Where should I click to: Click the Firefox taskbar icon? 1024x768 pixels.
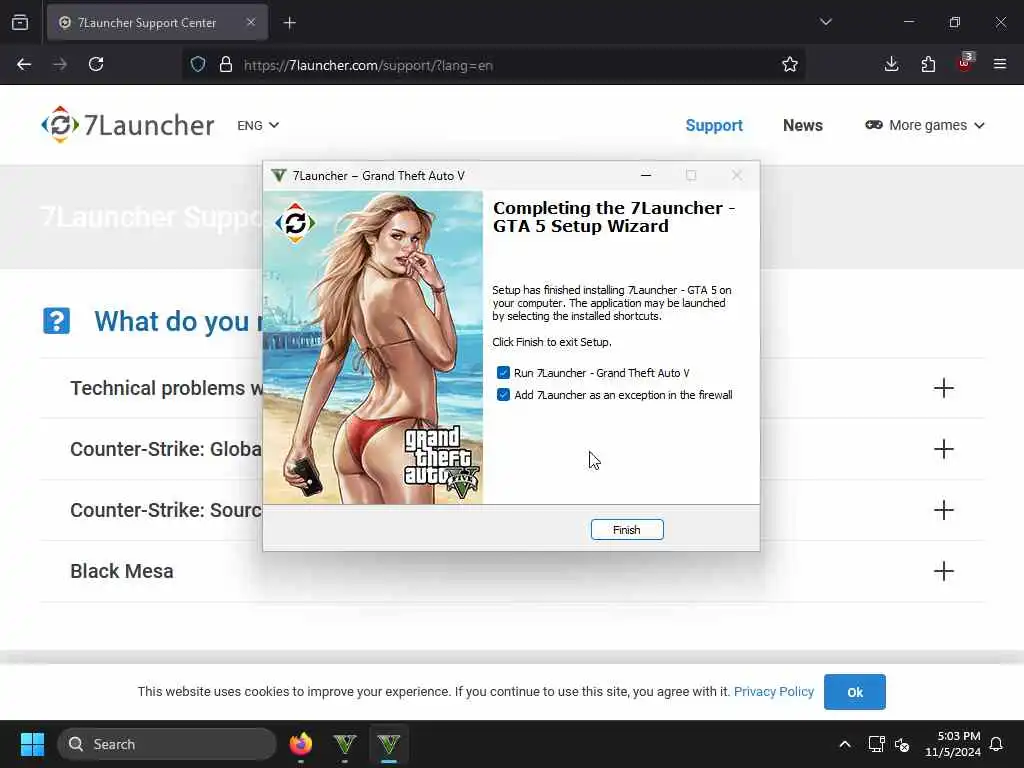(x=300, y=744)
